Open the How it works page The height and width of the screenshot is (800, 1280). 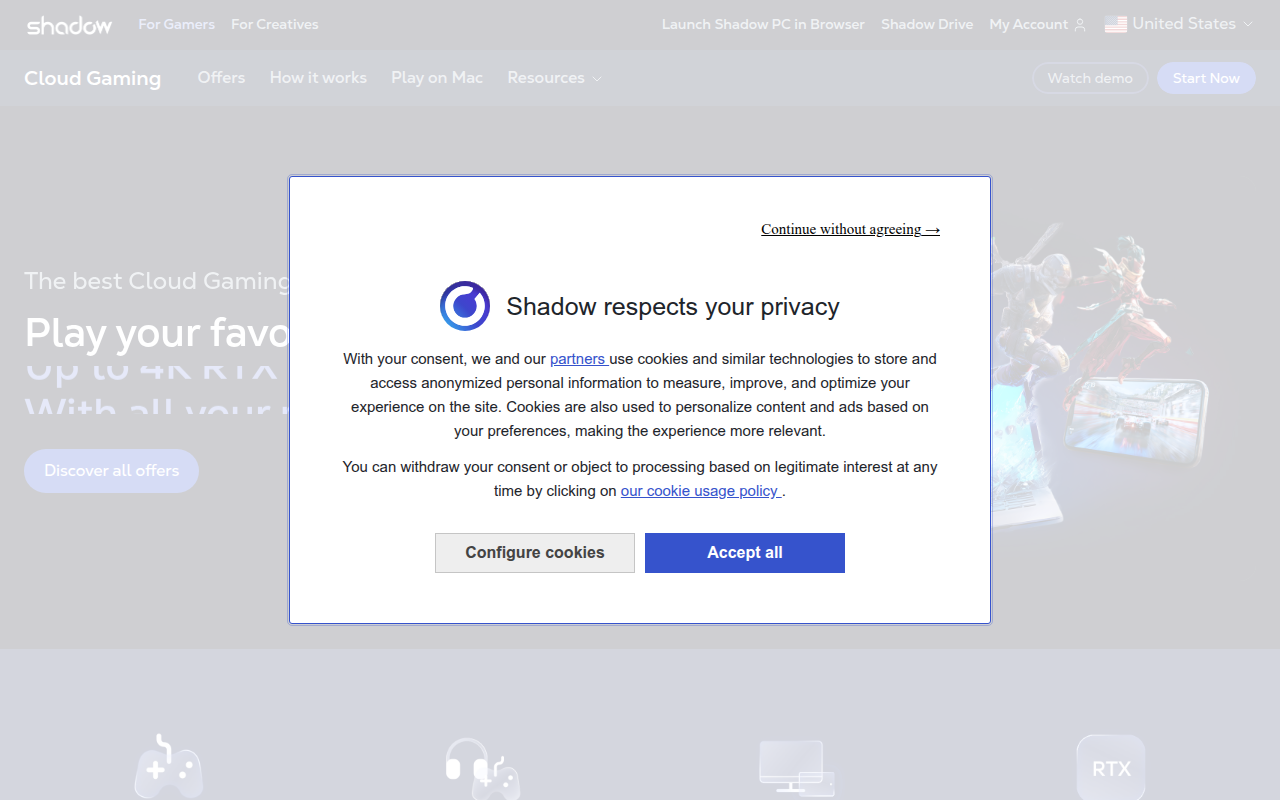coord(318,78)
